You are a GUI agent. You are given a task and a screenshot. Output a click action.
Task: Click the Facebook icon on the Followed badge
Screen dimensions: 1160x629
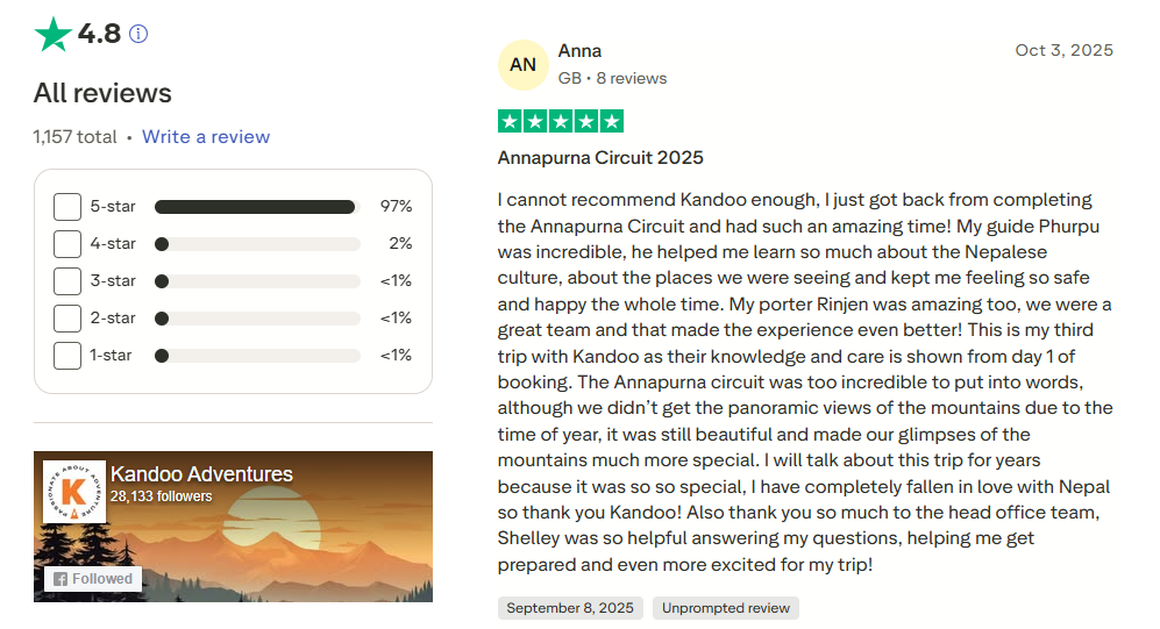pos(61,578)
